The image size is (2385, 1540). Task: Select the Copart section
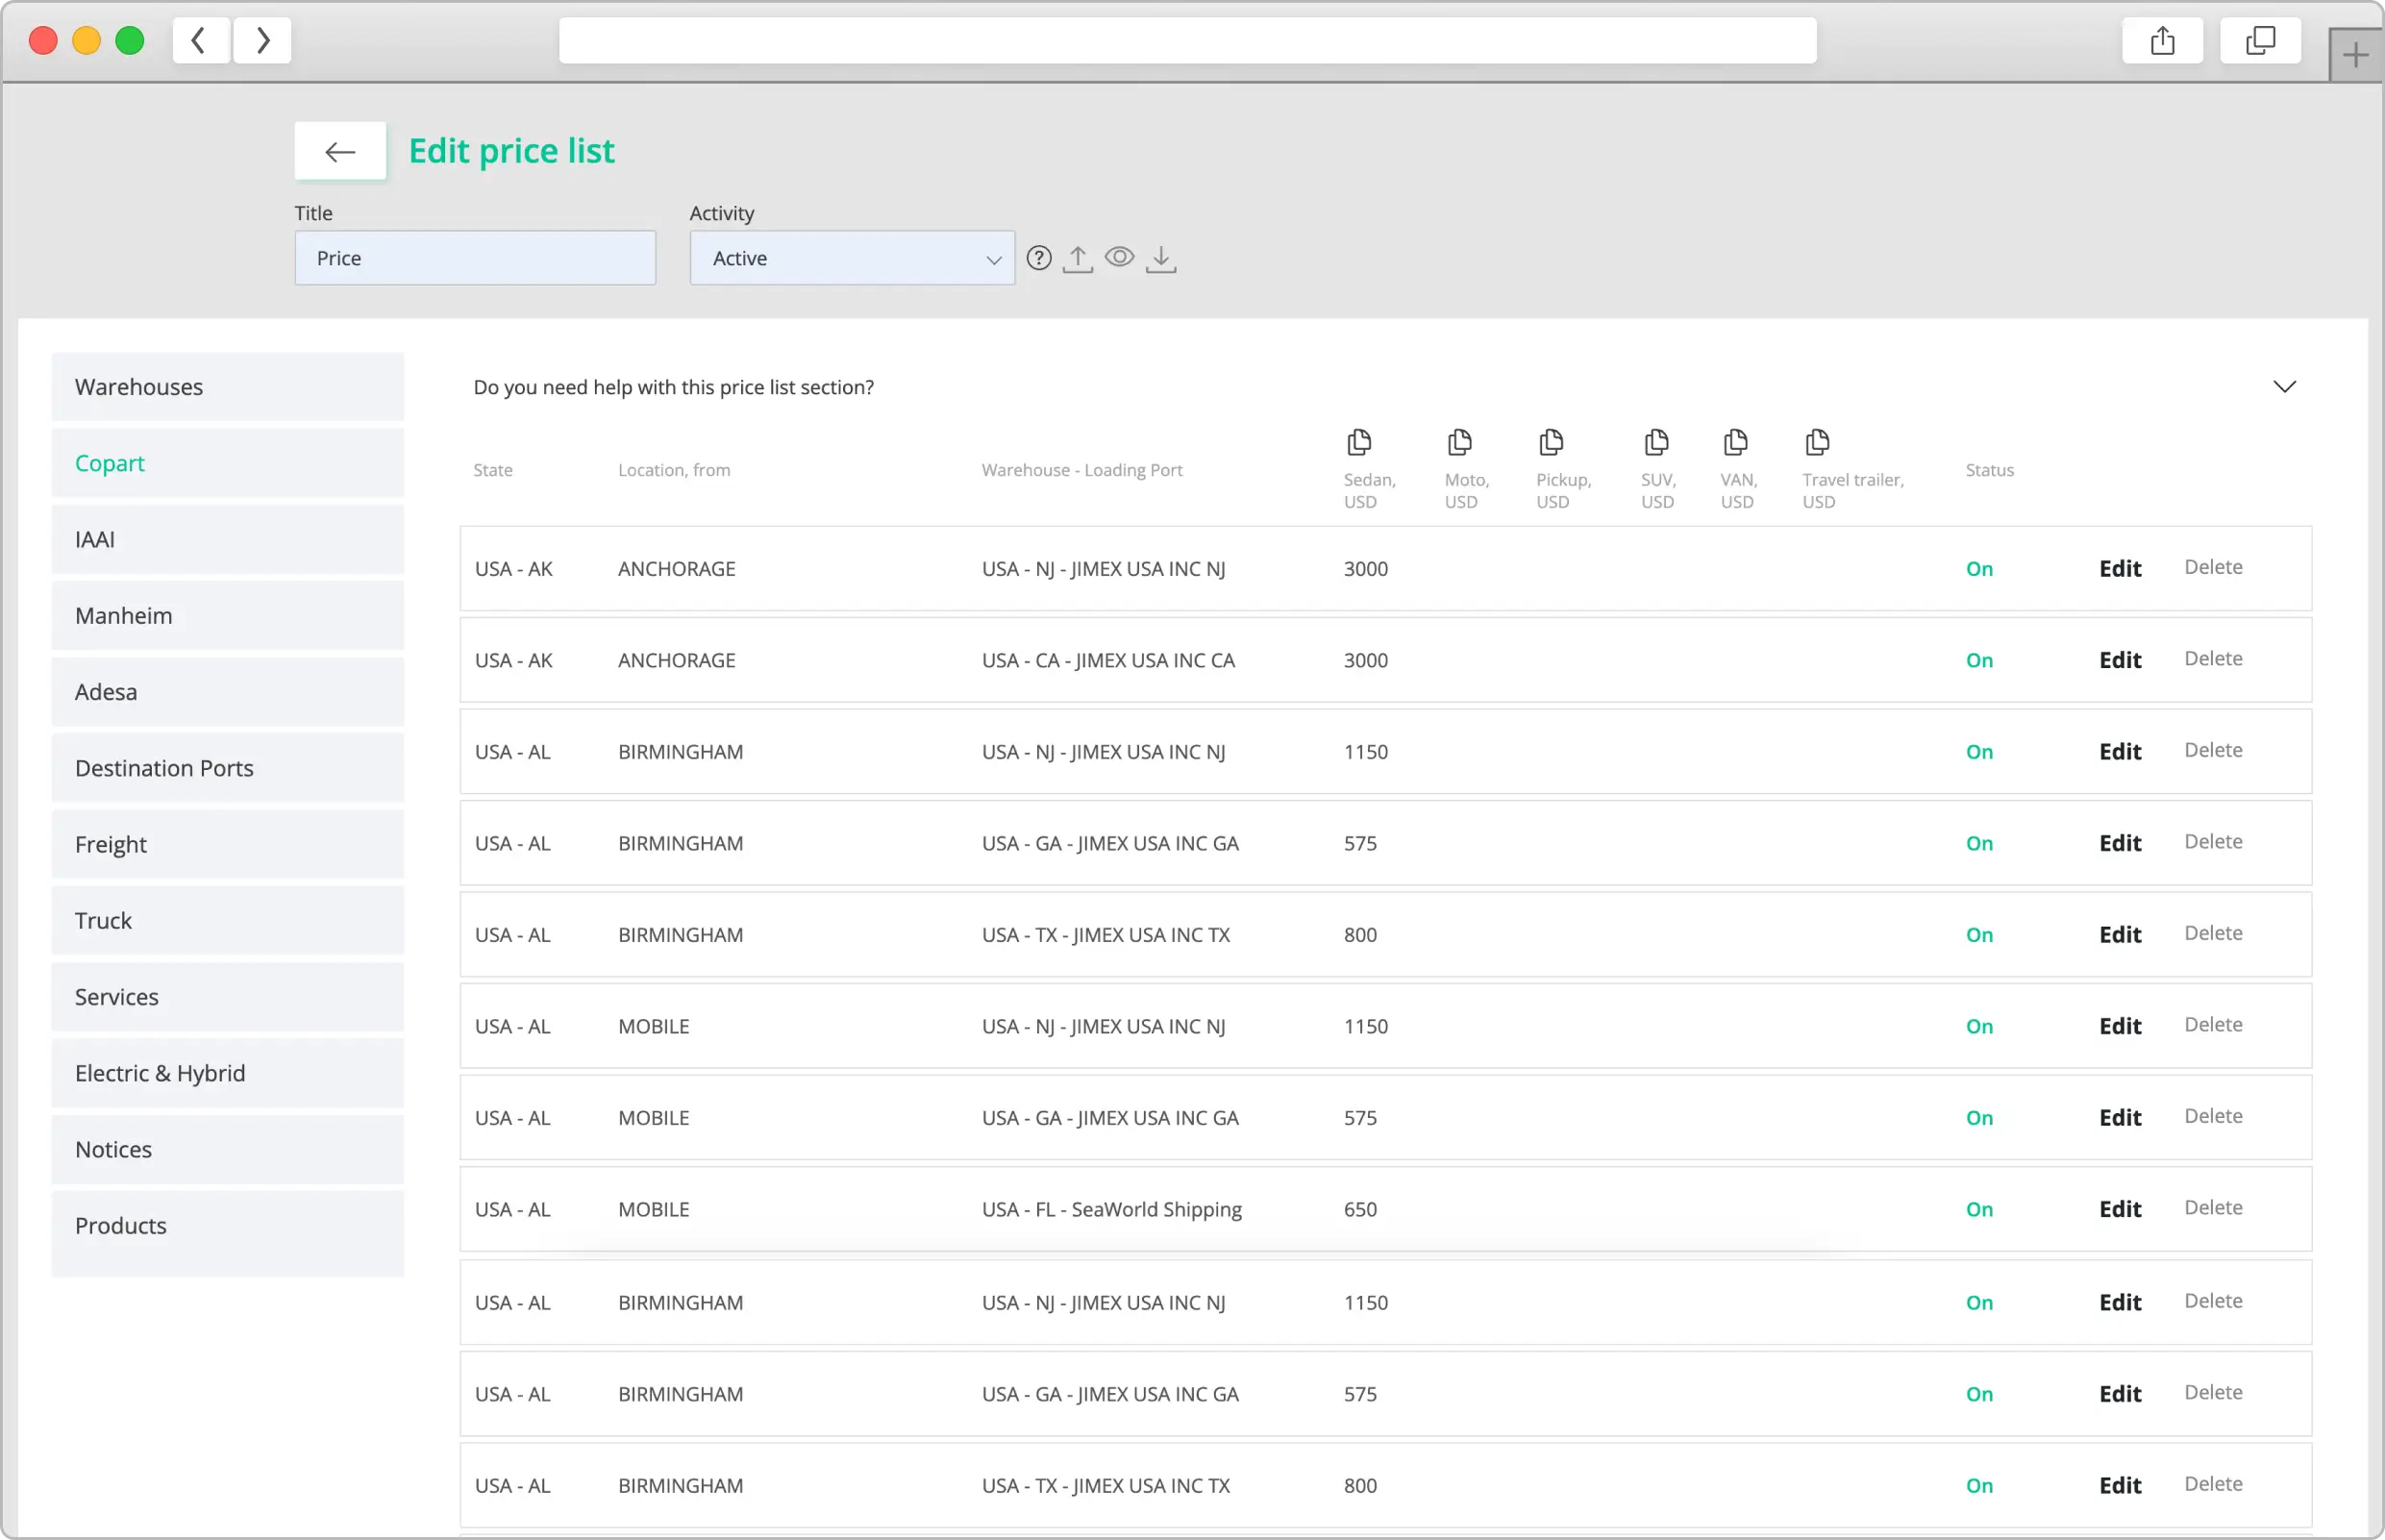[x=228, y=463]
